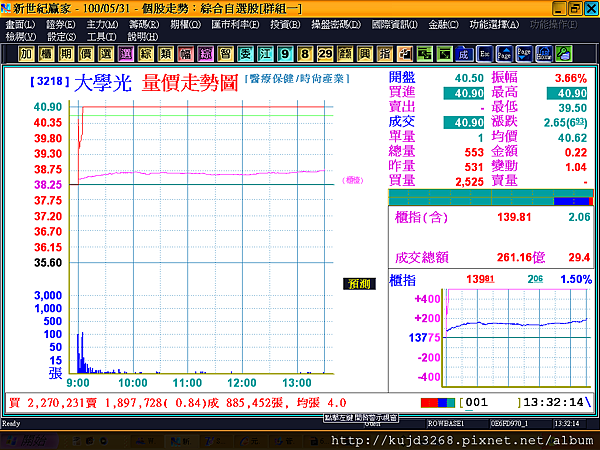Click the Page Down toolbar button
The image size is (600, 450).
[524, 54]
